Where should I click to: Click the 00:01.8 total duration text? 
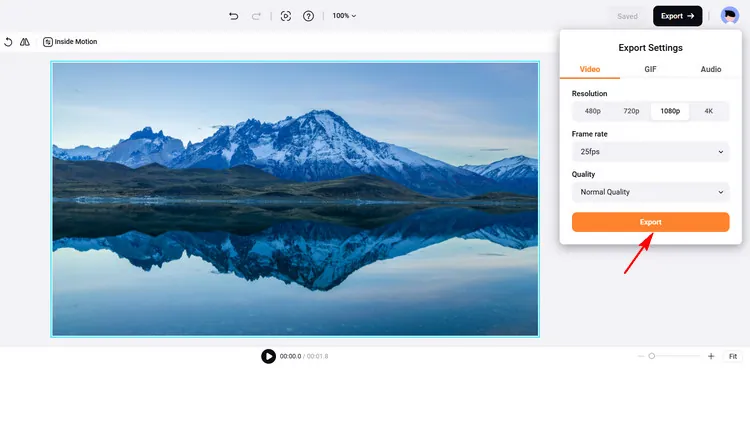(x=317, y=356)
